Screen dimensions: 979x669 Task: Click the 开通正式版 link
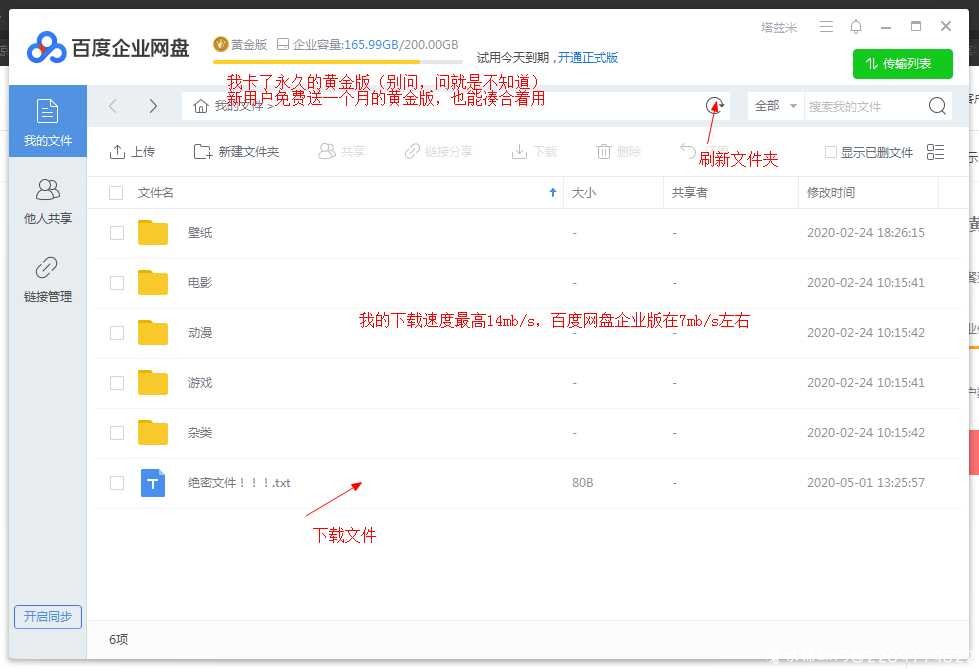pyautogui.click(x=588, y=57)
